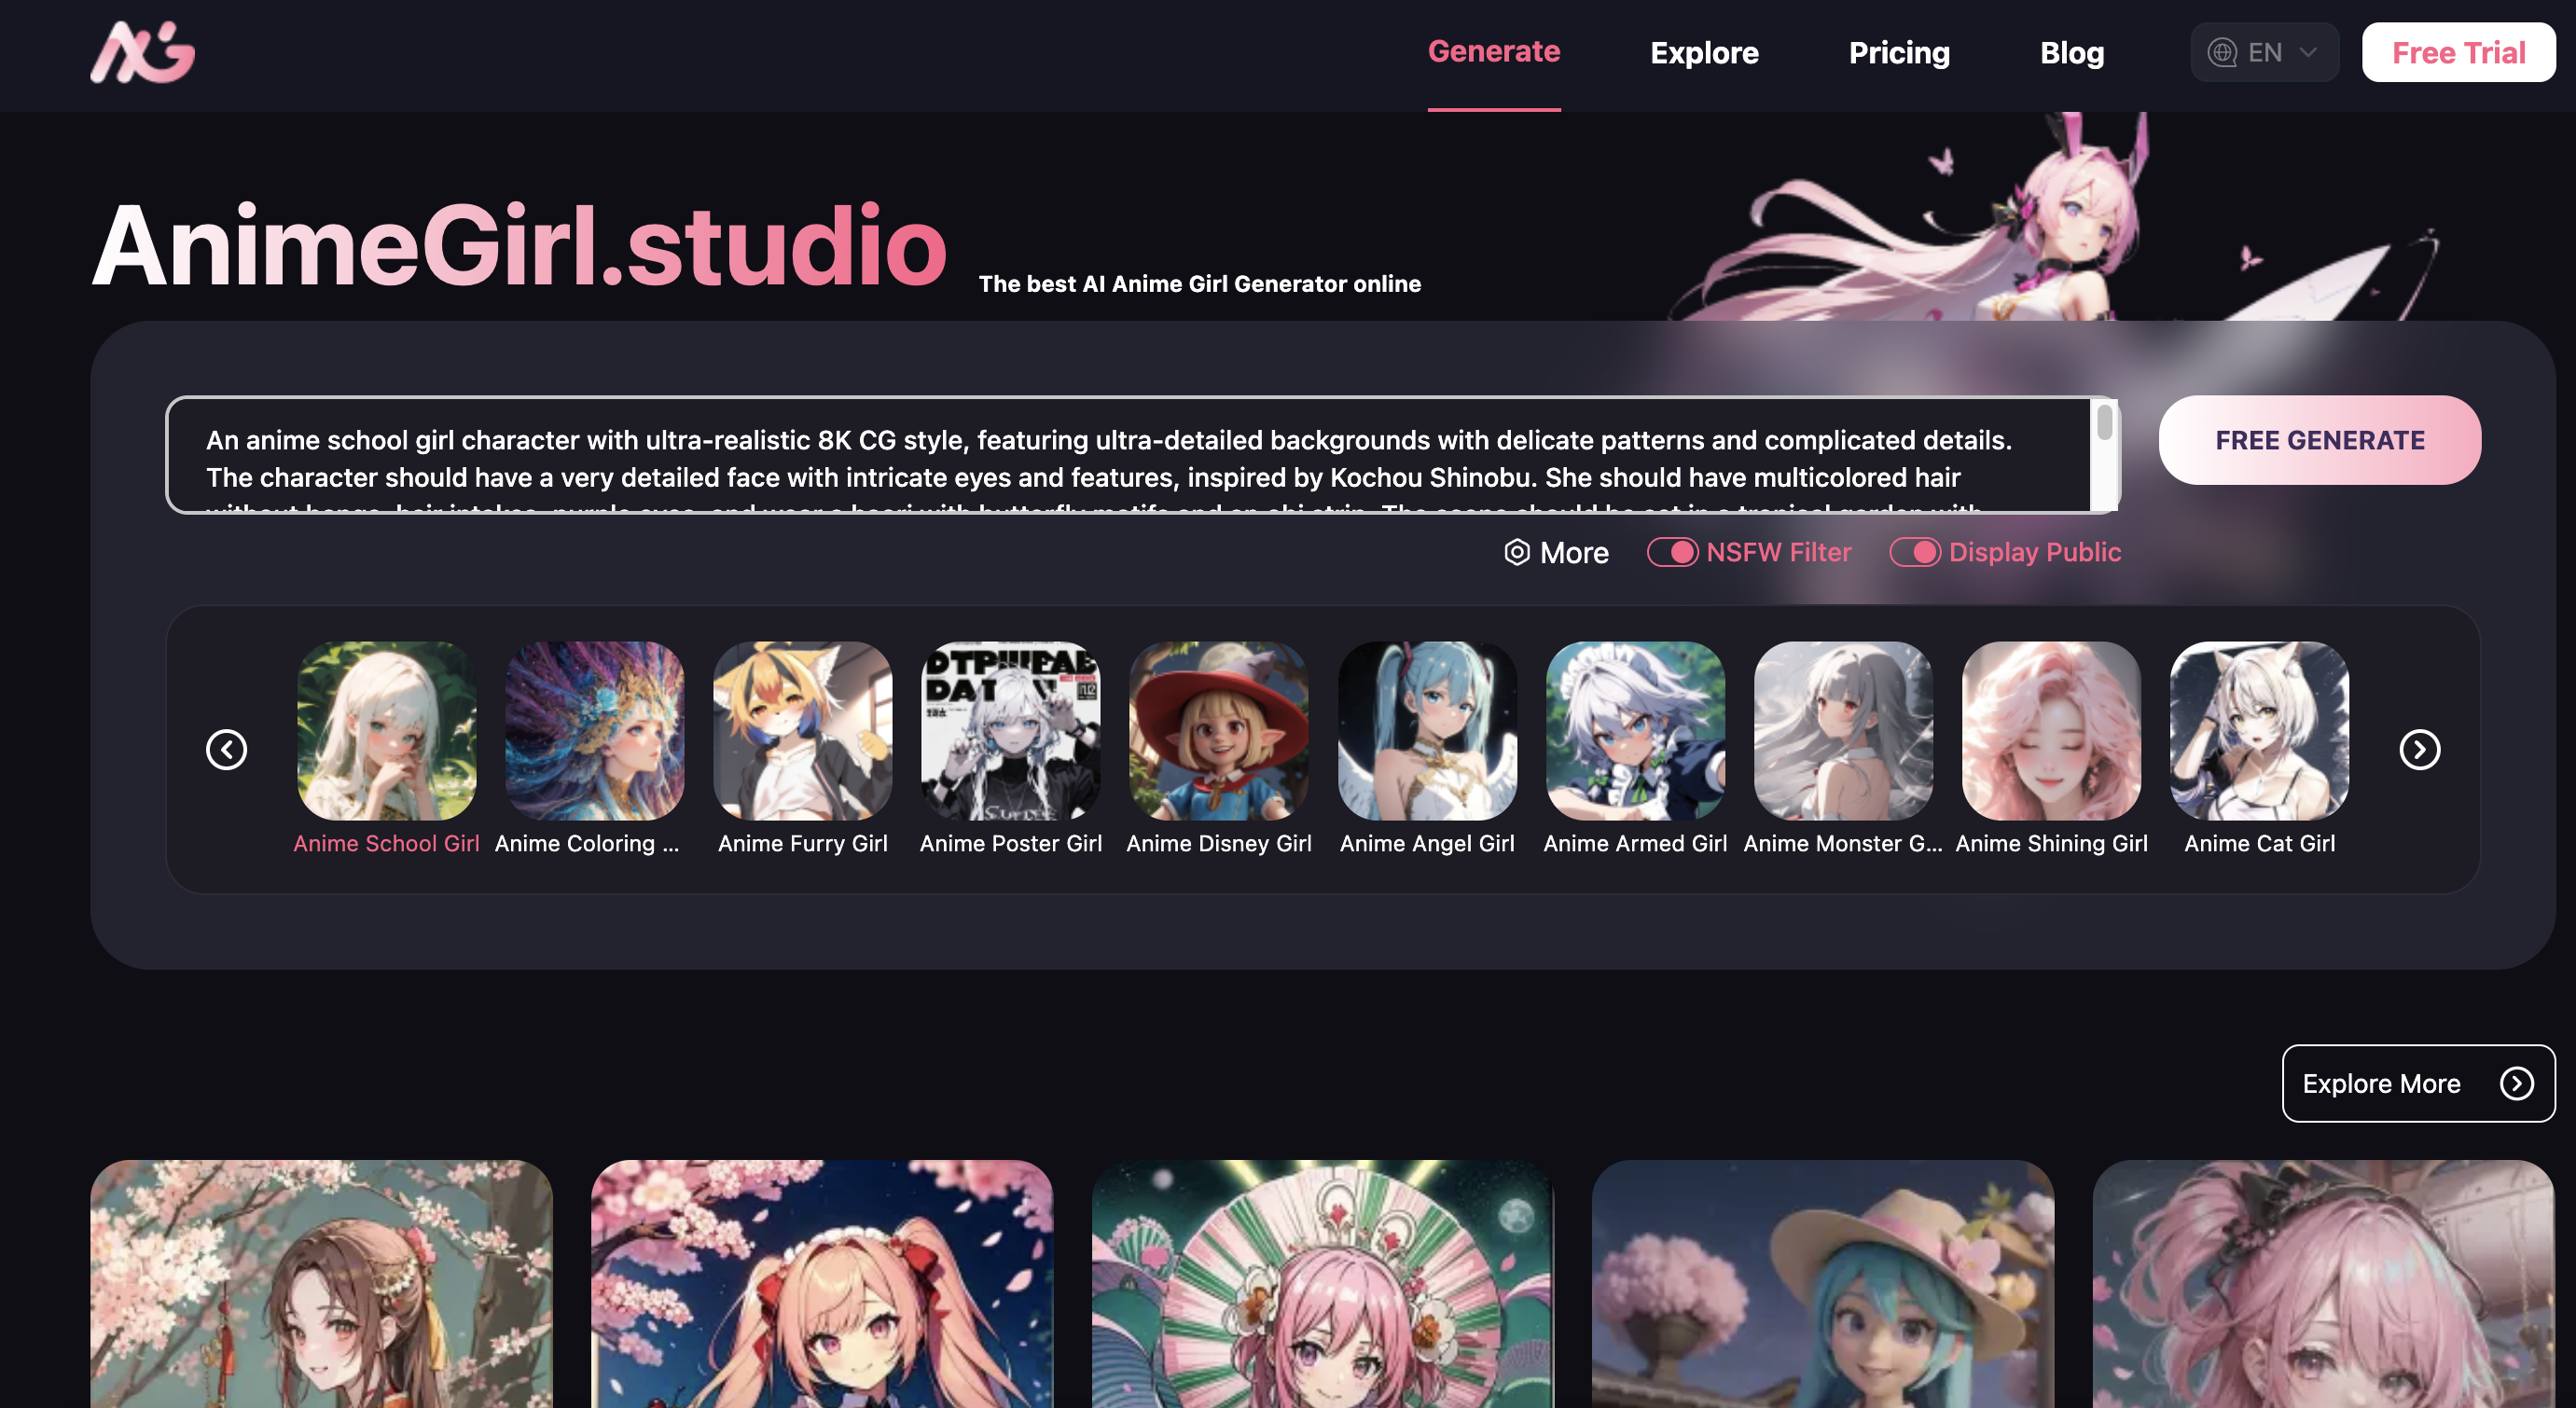Toggle the Anime Shining Girl preset

(x=2050, y=732)
